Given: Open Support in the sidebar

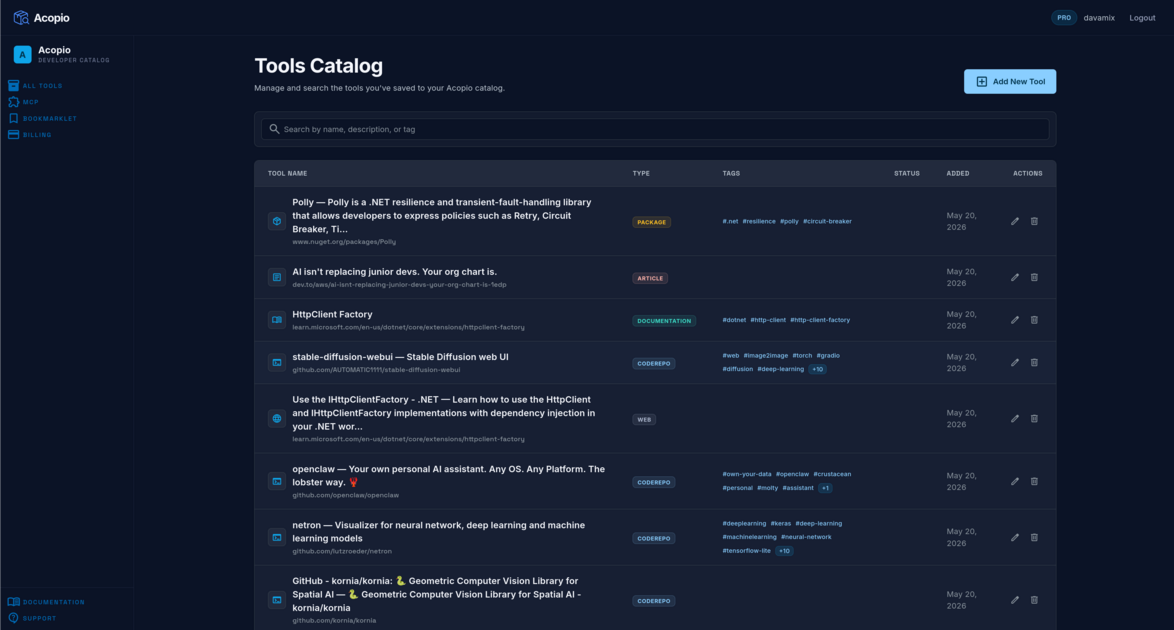Looking at the screenshot, I should (32, 618).
